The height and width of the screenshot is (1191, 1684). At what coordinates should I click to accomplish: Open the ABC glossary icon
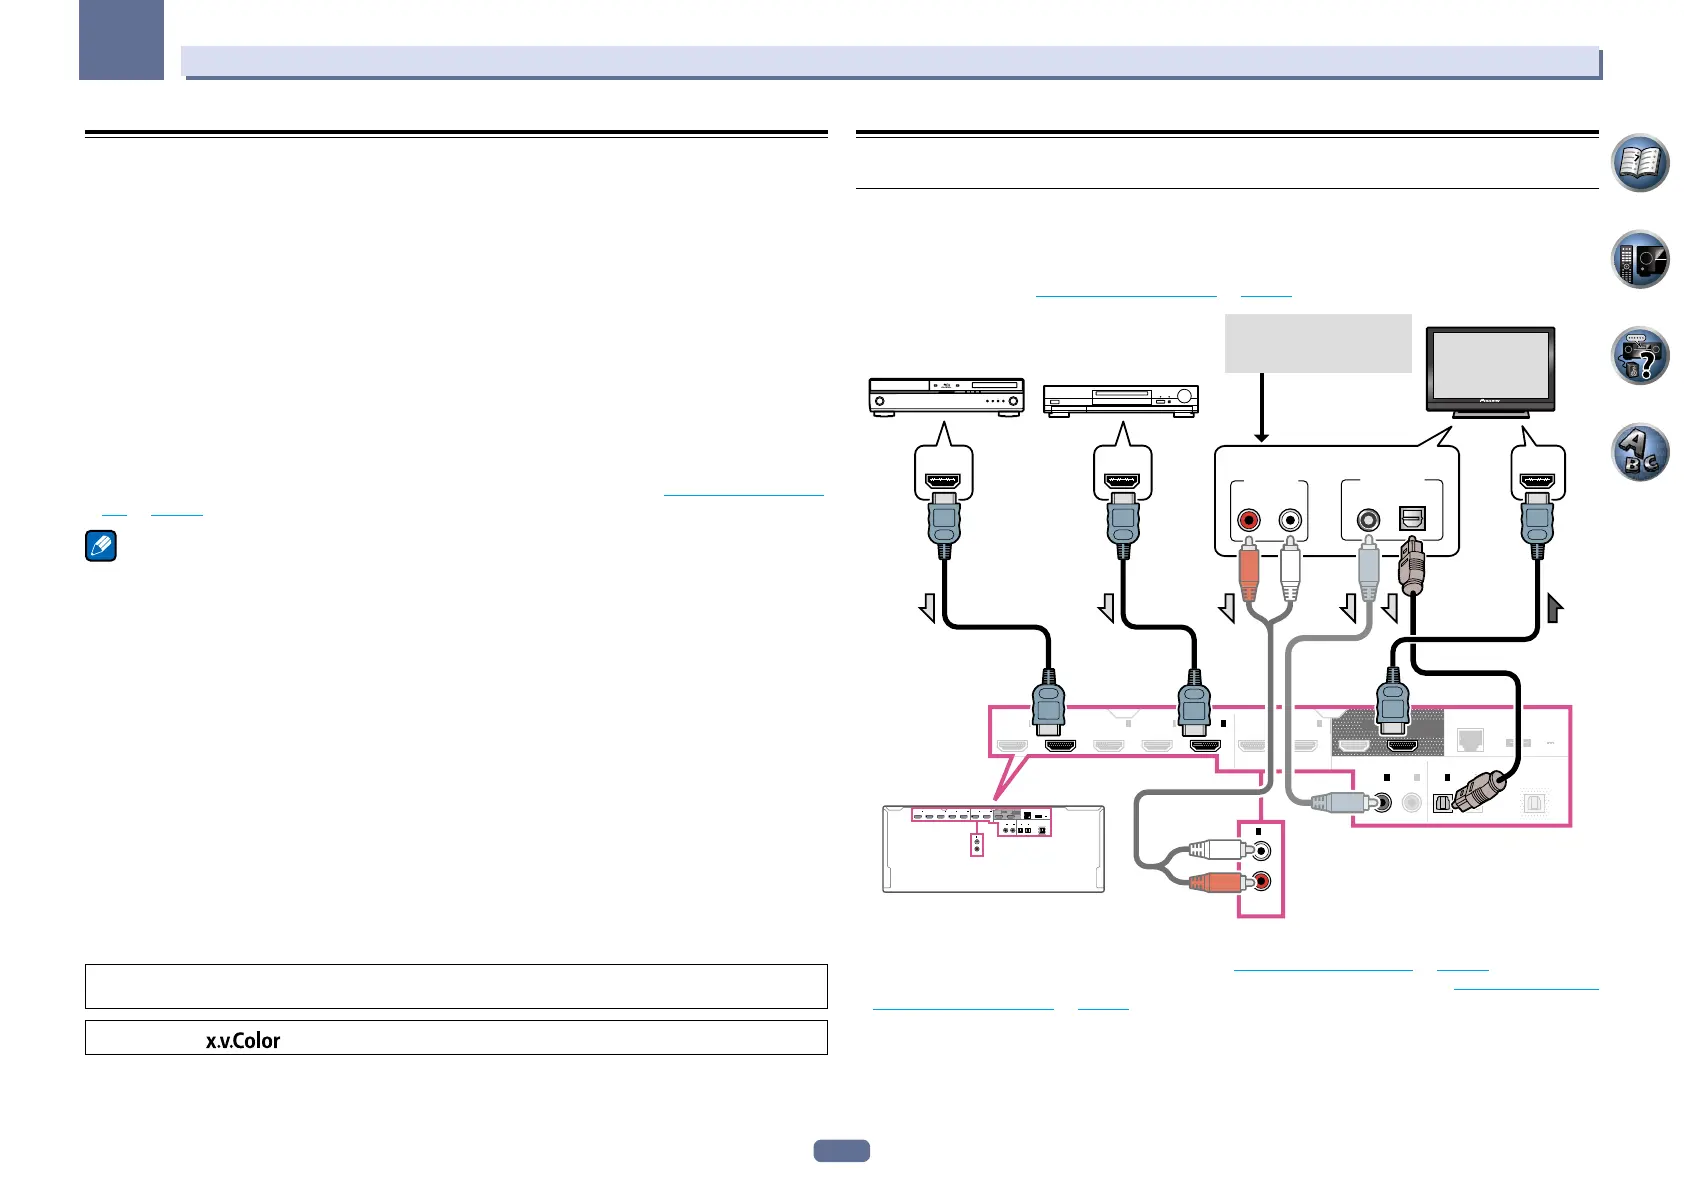1641,452
